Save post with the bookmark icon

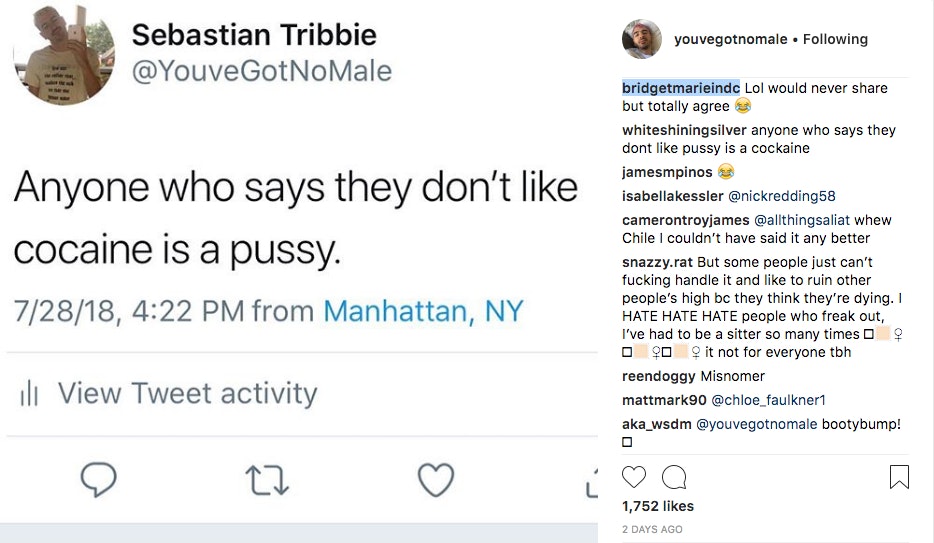click(899, 477)
